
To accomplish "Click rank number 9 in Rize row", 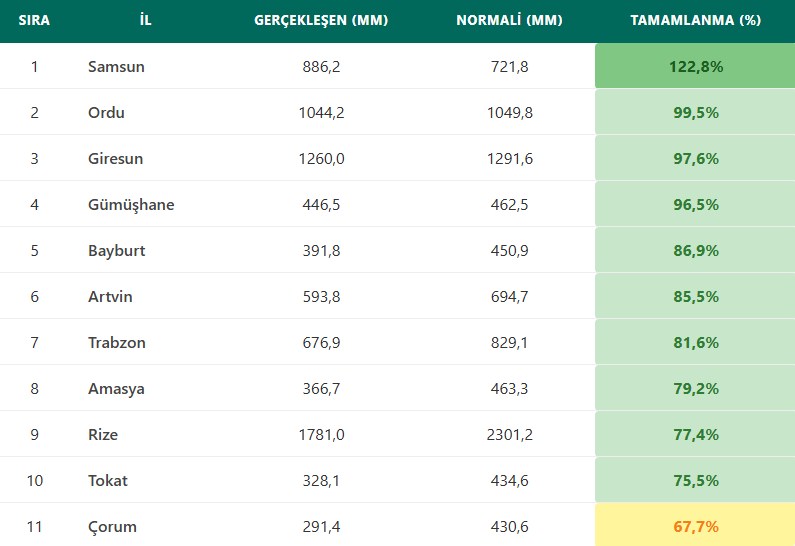I will [x=34, y=435].
